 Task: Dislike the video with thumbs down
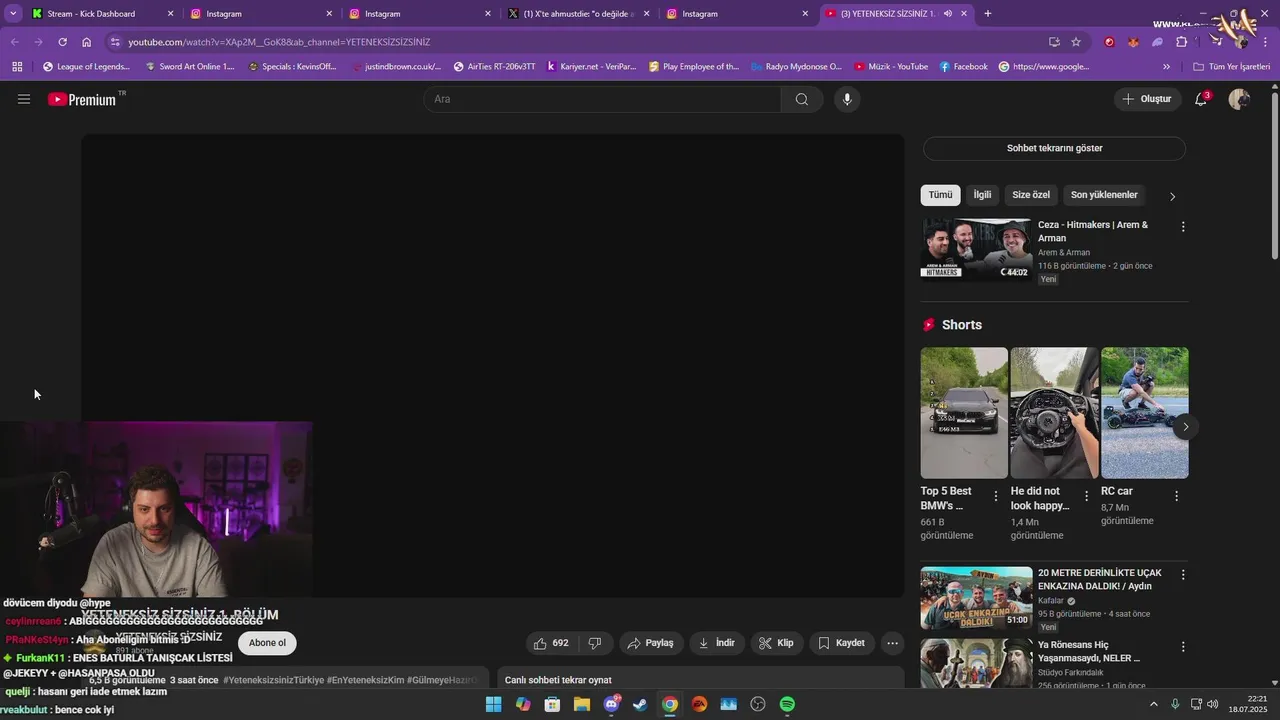tap(595, 643)
